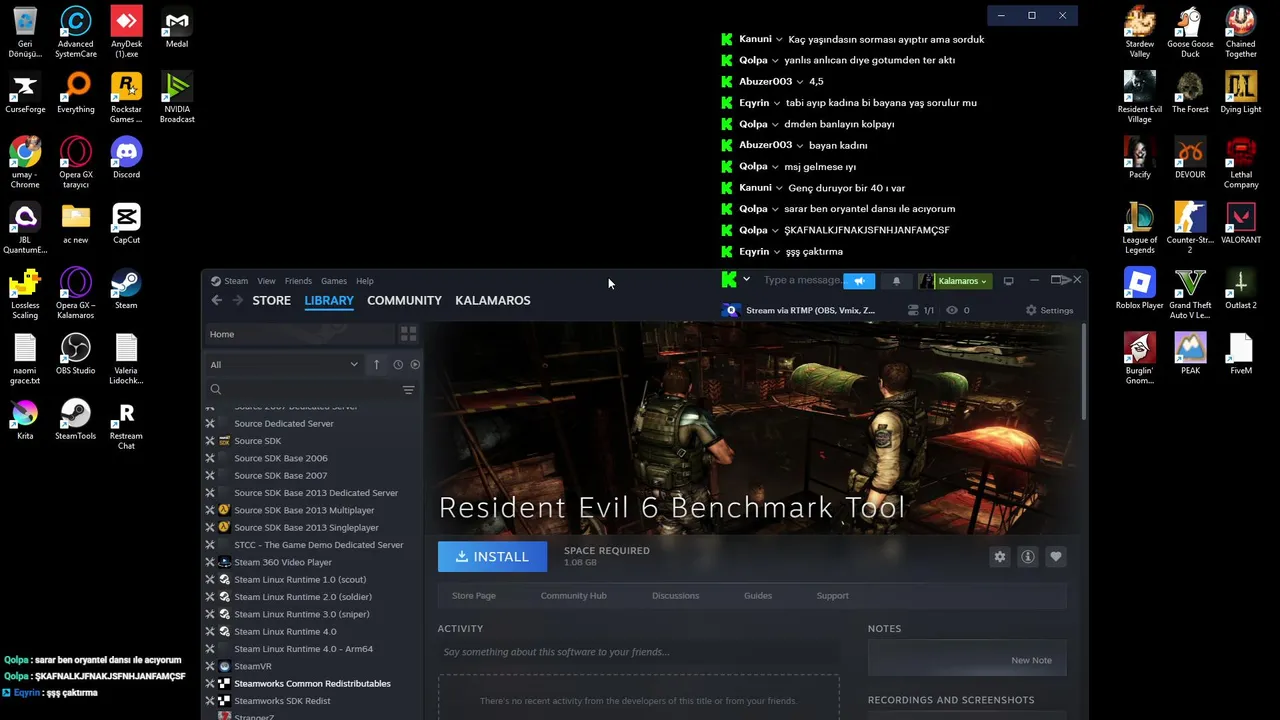Open chevron beside Qolpa 'msj gelmese iyi' message
Screen dimensions: 1280x720
775,167
